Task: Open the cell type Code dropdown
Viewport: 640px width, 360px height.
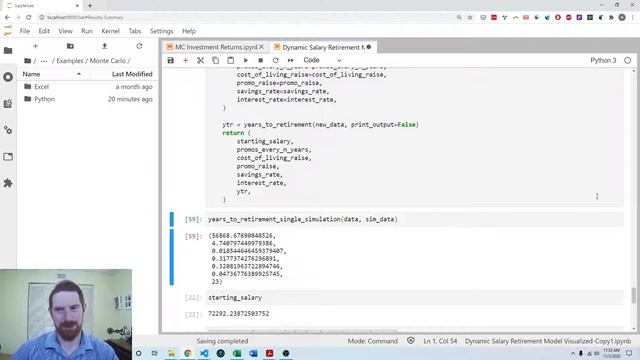Action: coord(322,60)
